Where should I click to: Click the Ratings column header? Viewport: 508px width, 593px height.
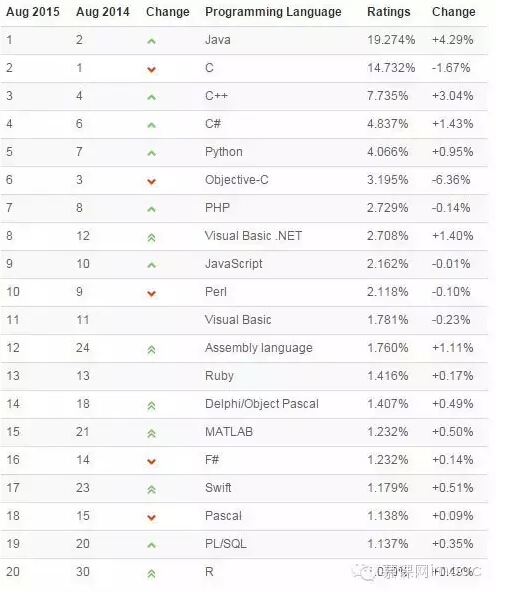point(388,12)
